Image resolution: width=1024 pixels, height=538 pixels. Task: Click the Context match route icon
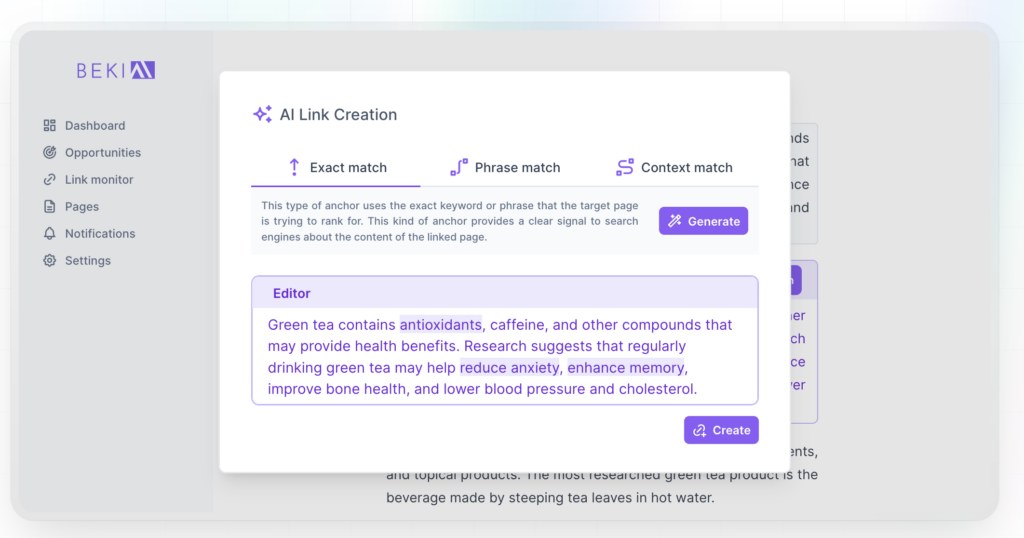pos(625,167)
